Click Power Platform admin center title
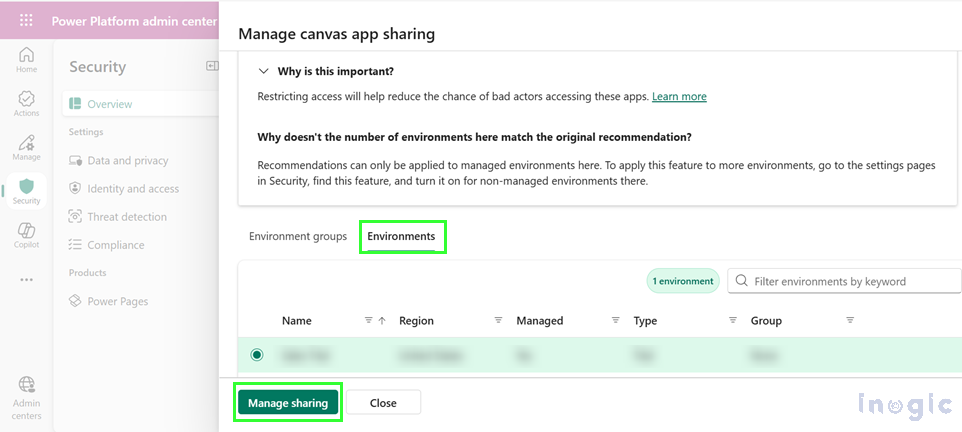This screenshot has width=962, height=432. [x=134, y=21]
